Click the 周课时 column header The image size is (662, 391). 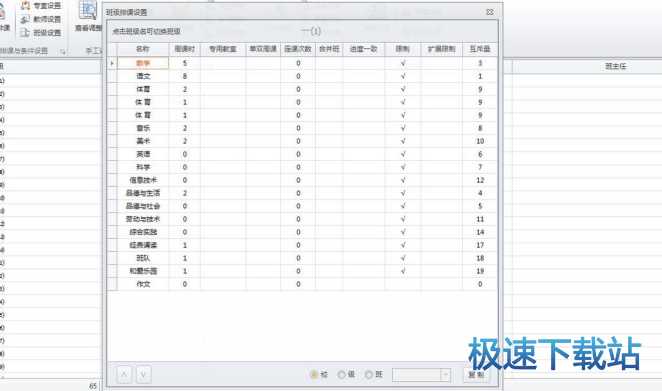point(184,49)
